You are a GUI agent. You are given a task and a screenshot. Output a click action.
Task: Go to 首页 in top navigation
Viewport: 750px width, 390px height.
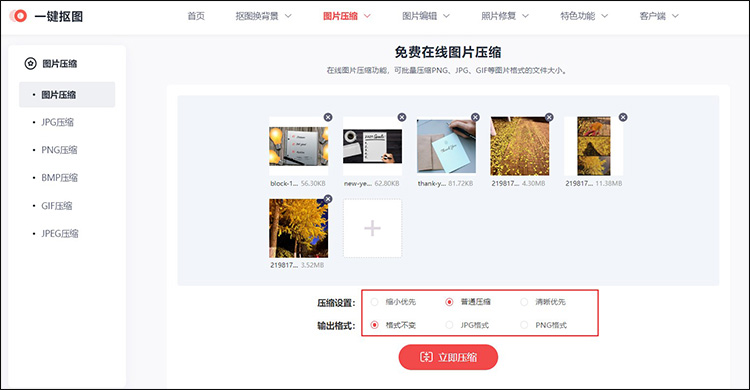196,16
